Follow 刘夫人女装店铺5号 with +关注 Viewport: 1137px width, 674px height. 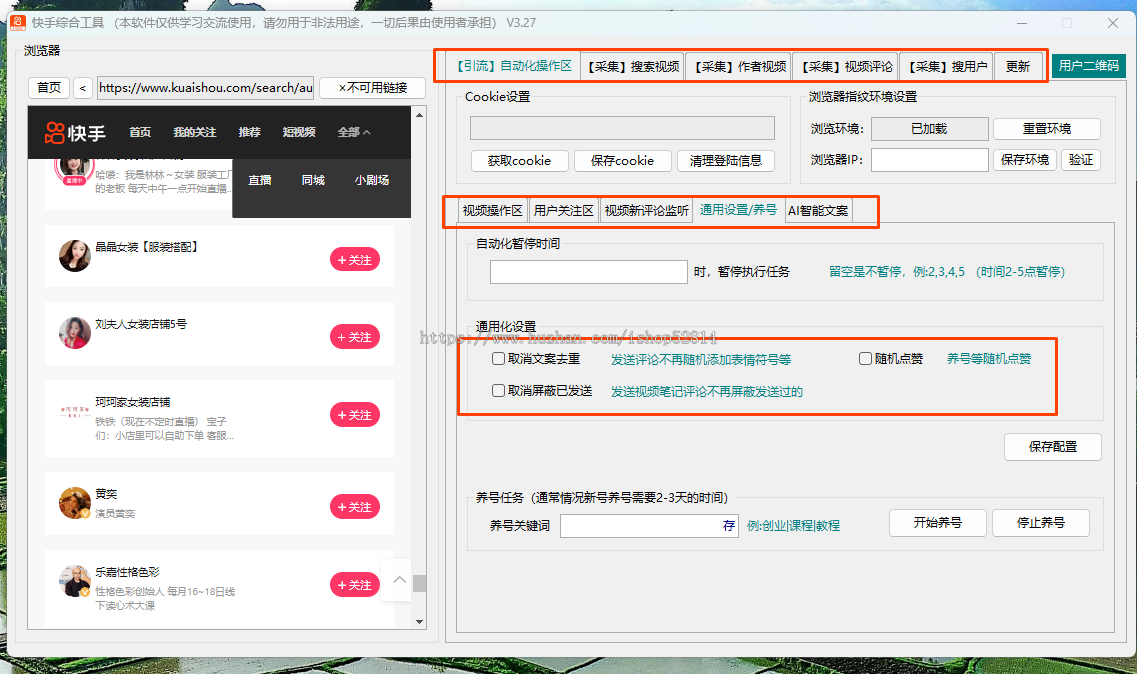coord(355,337)
